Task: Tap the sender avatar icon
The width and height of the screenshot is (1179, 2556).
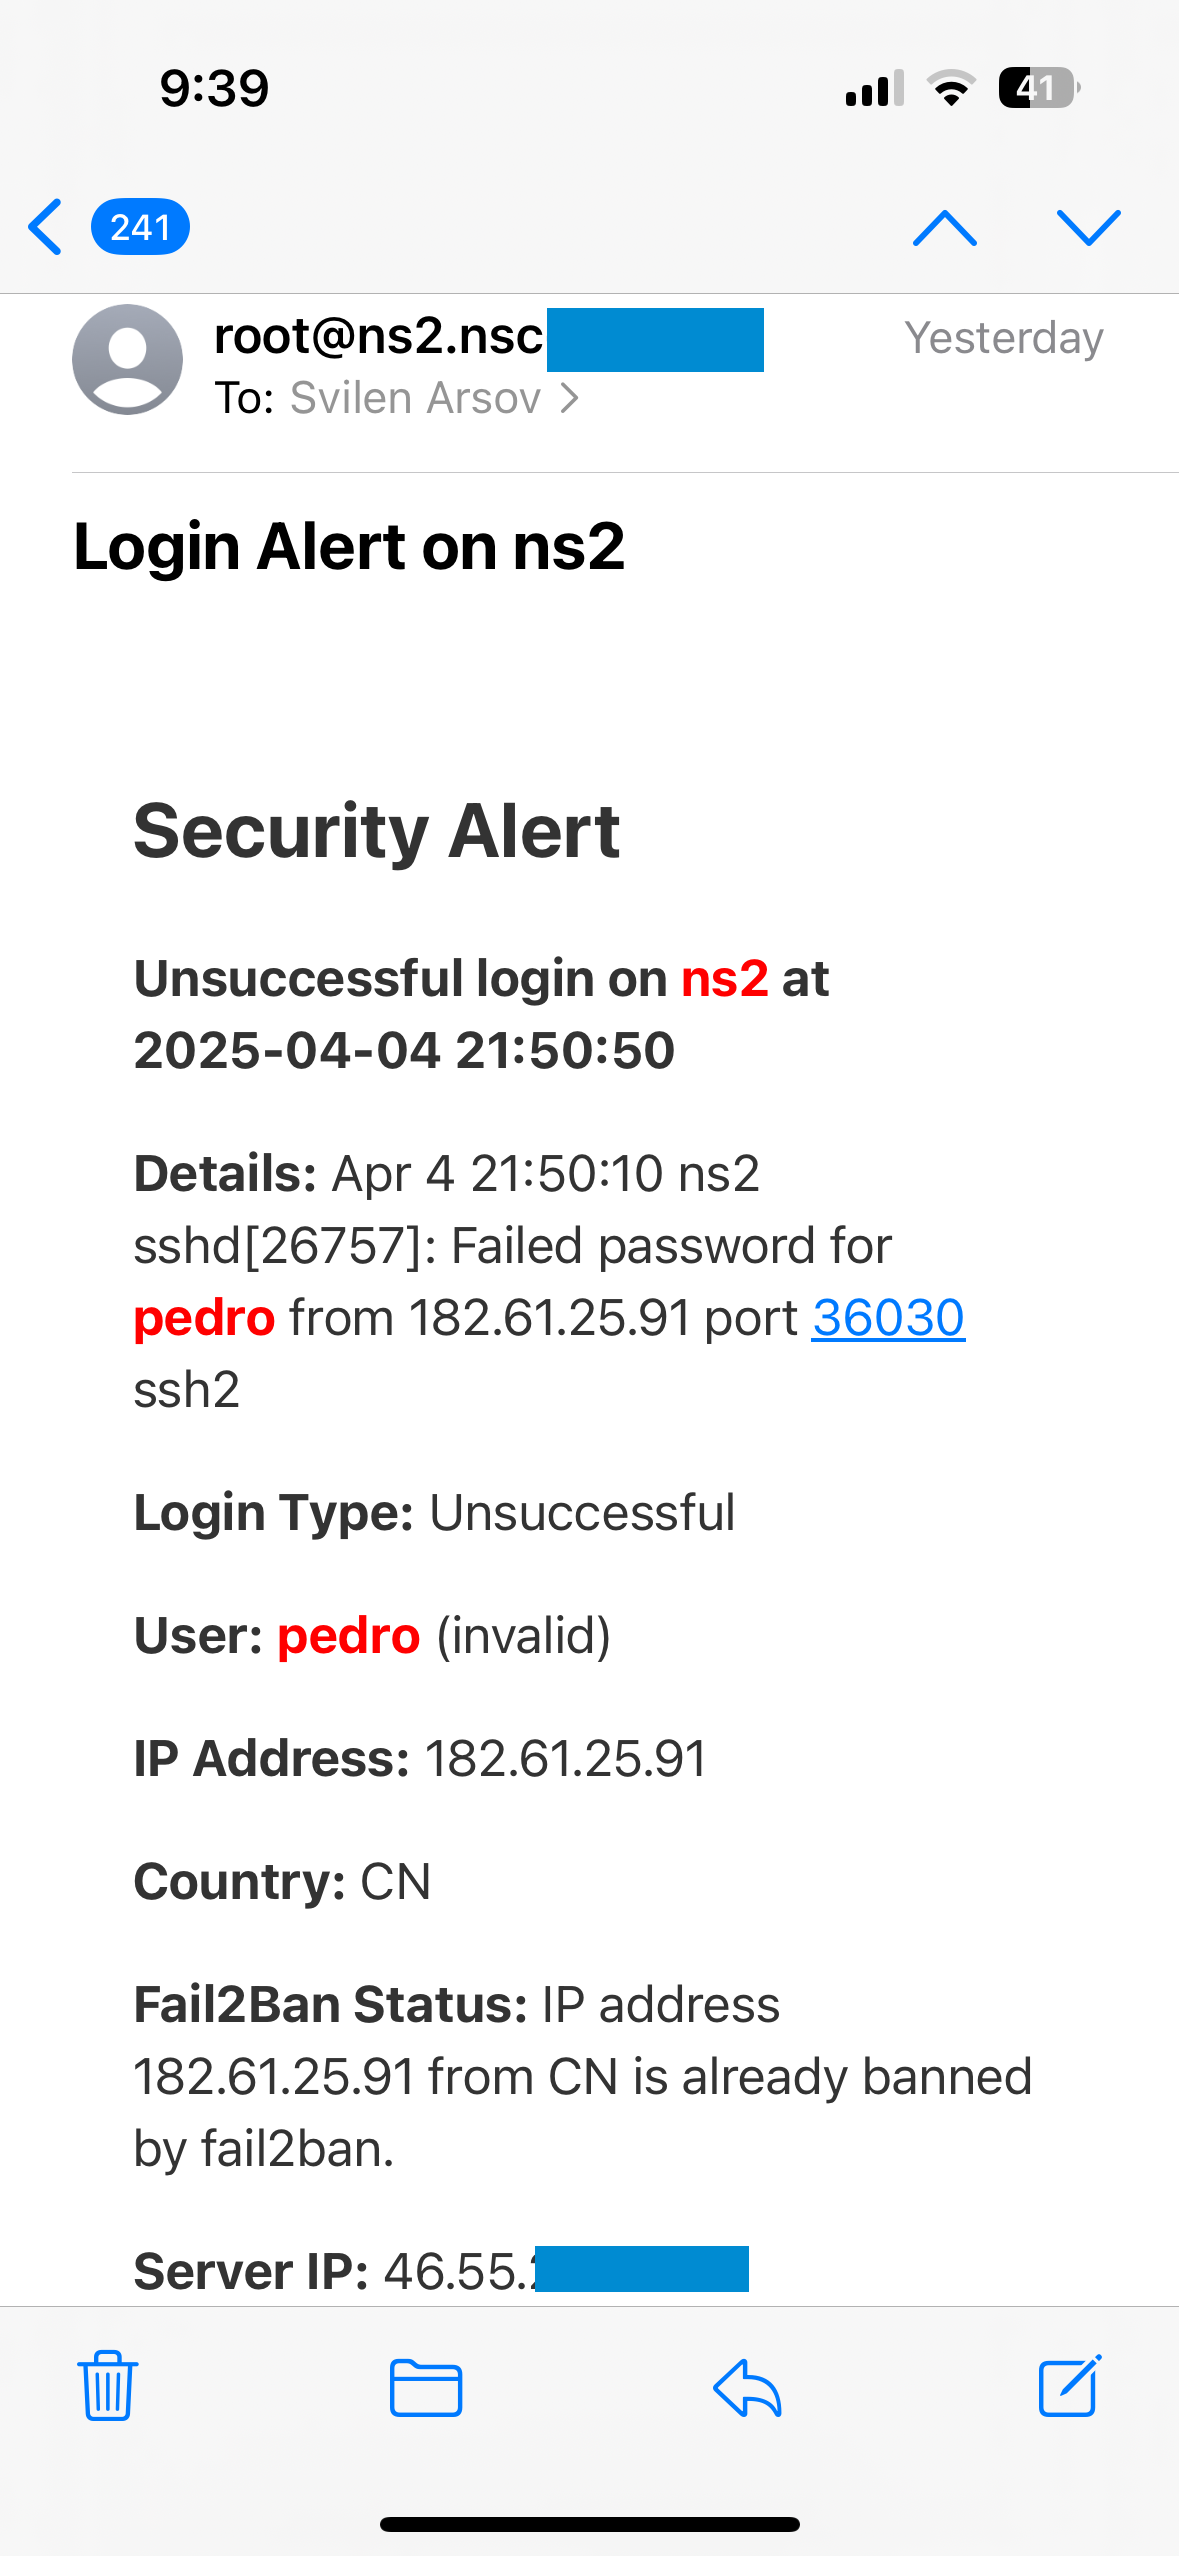Action: pos(127,359)
